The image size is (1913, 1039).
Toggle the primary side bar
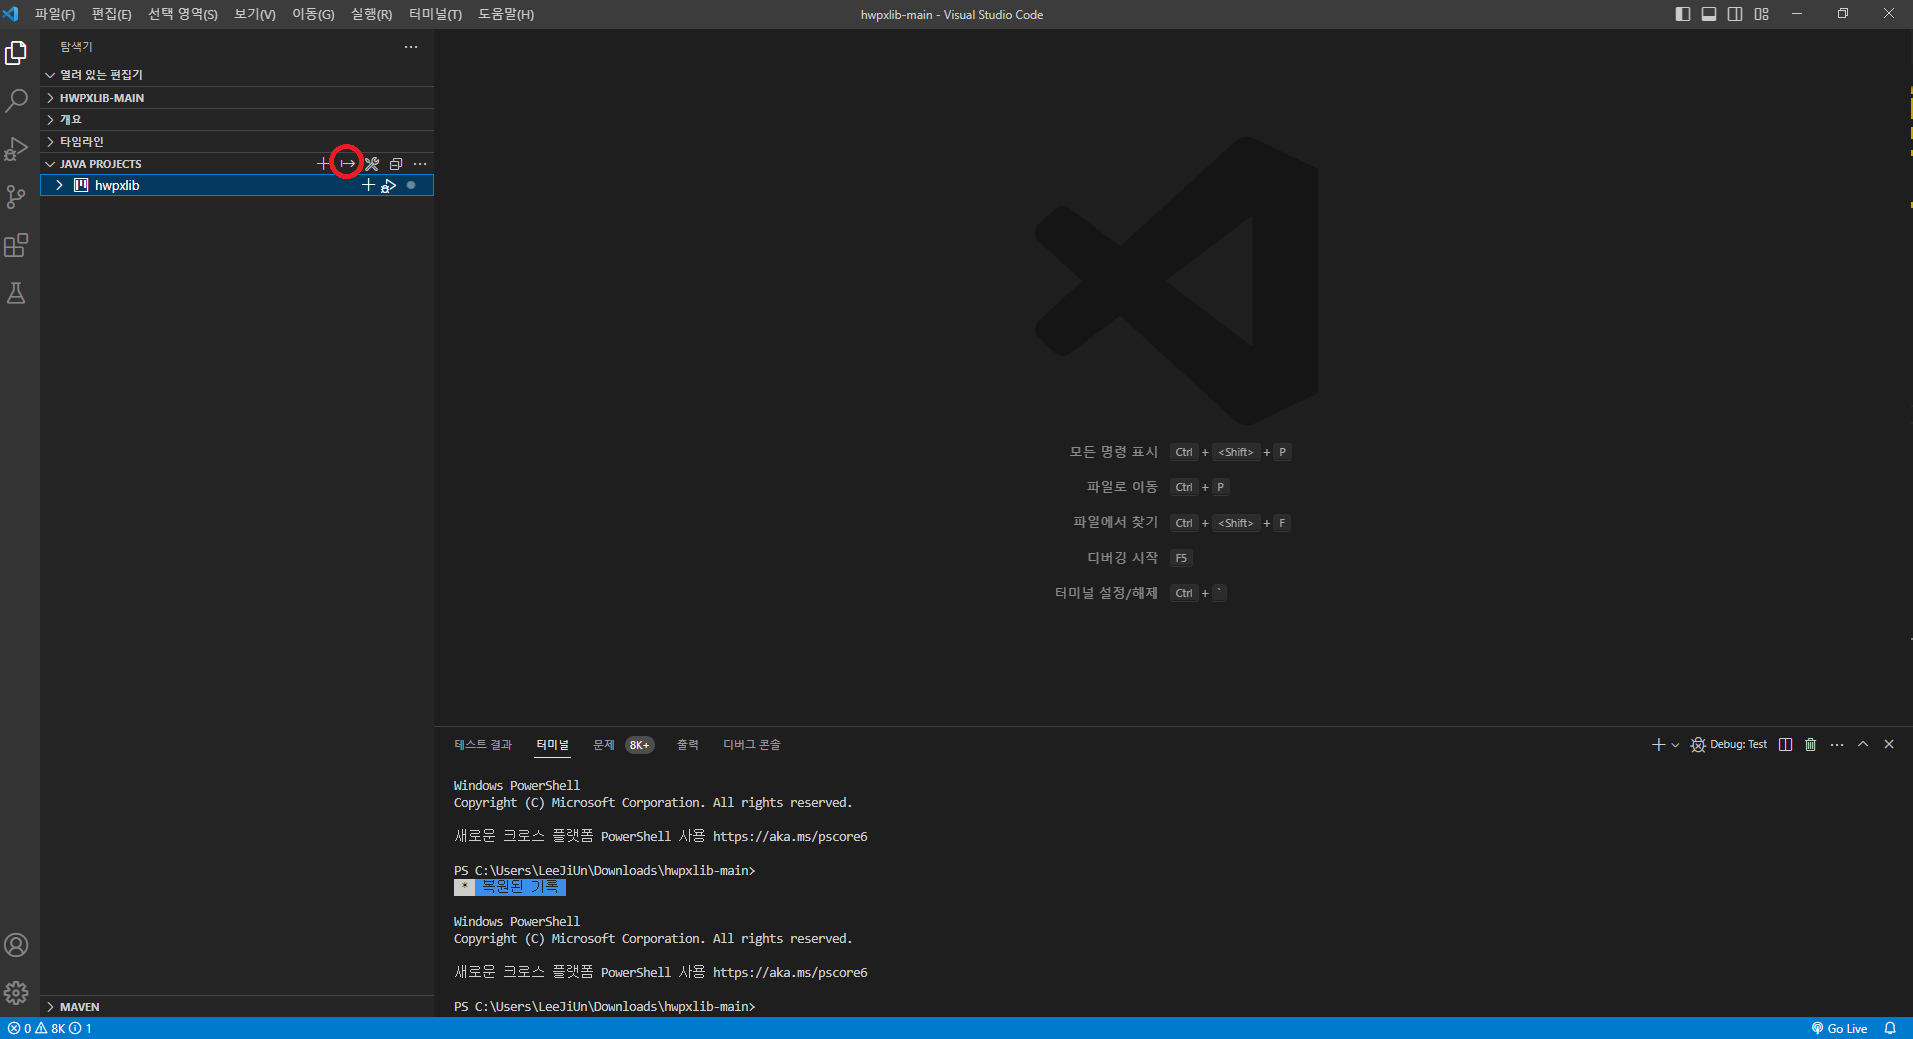(x=1683, y=14)
